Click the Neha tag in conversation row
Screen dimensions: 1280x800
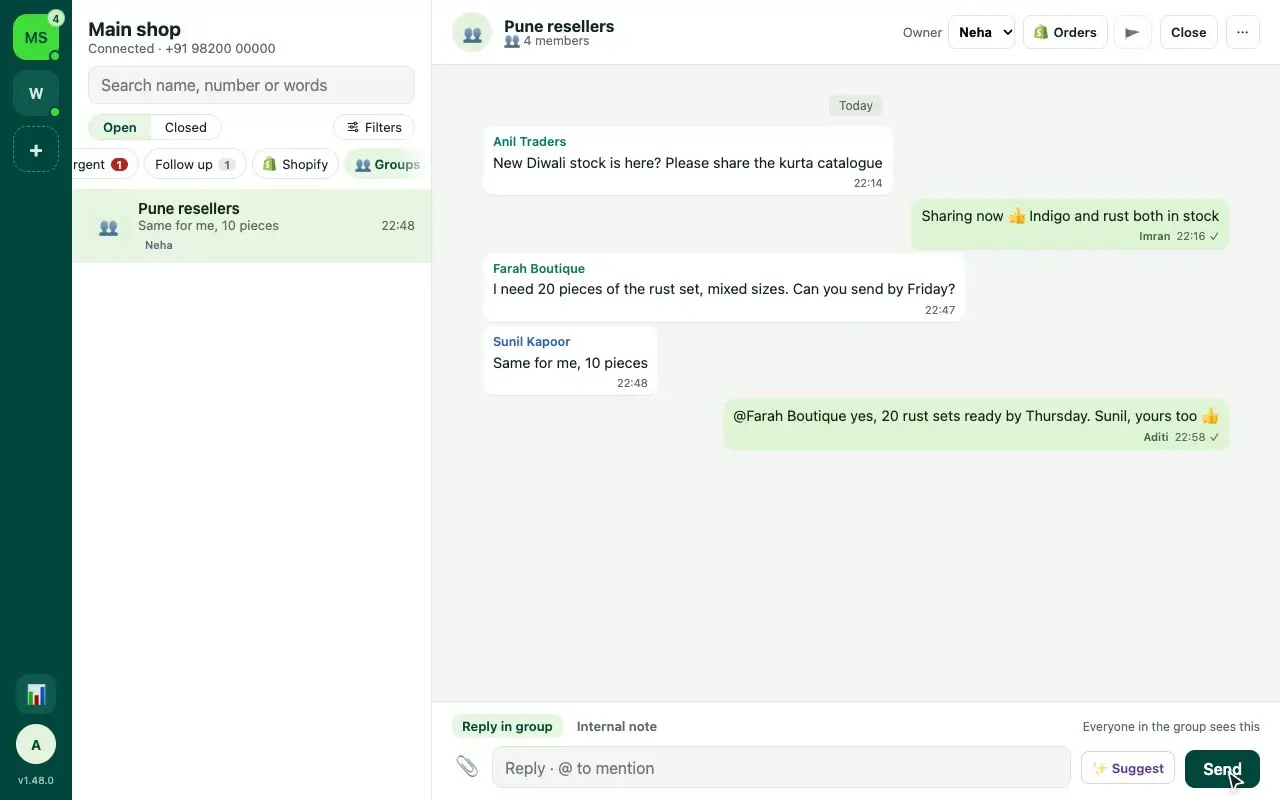[159, 245]
